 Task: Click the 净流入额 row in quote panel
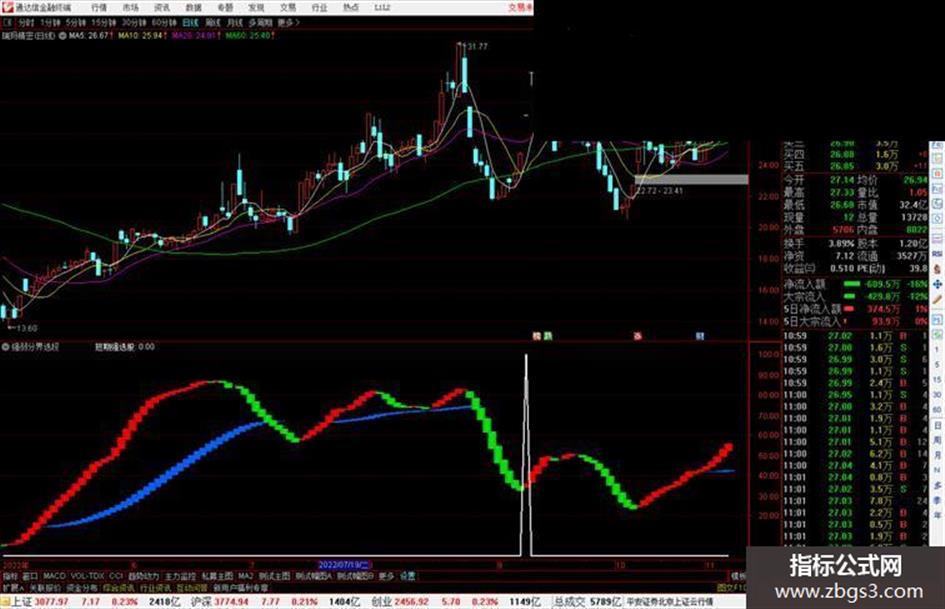(x=855, y=284)
